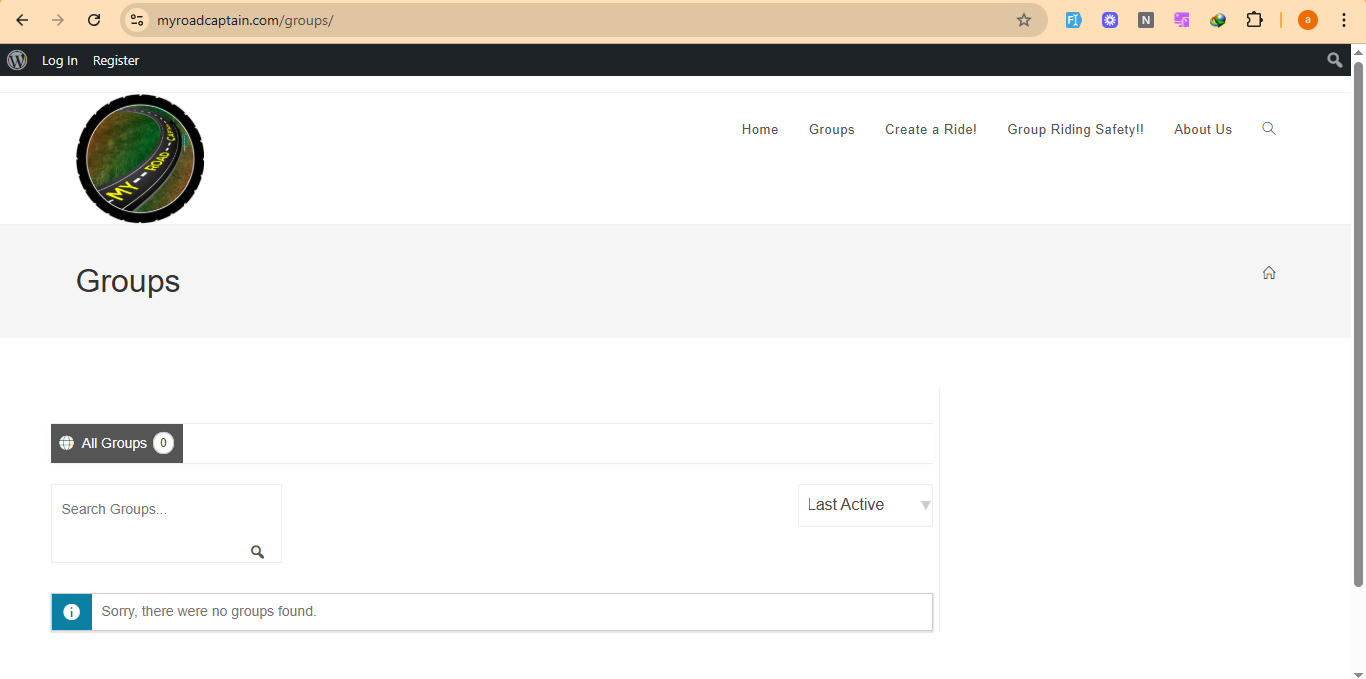Click the admin bar search magnifier icon
The width and height of the screenshot is (1366, 679).
pyautogui.click(x=1334, y=60)
